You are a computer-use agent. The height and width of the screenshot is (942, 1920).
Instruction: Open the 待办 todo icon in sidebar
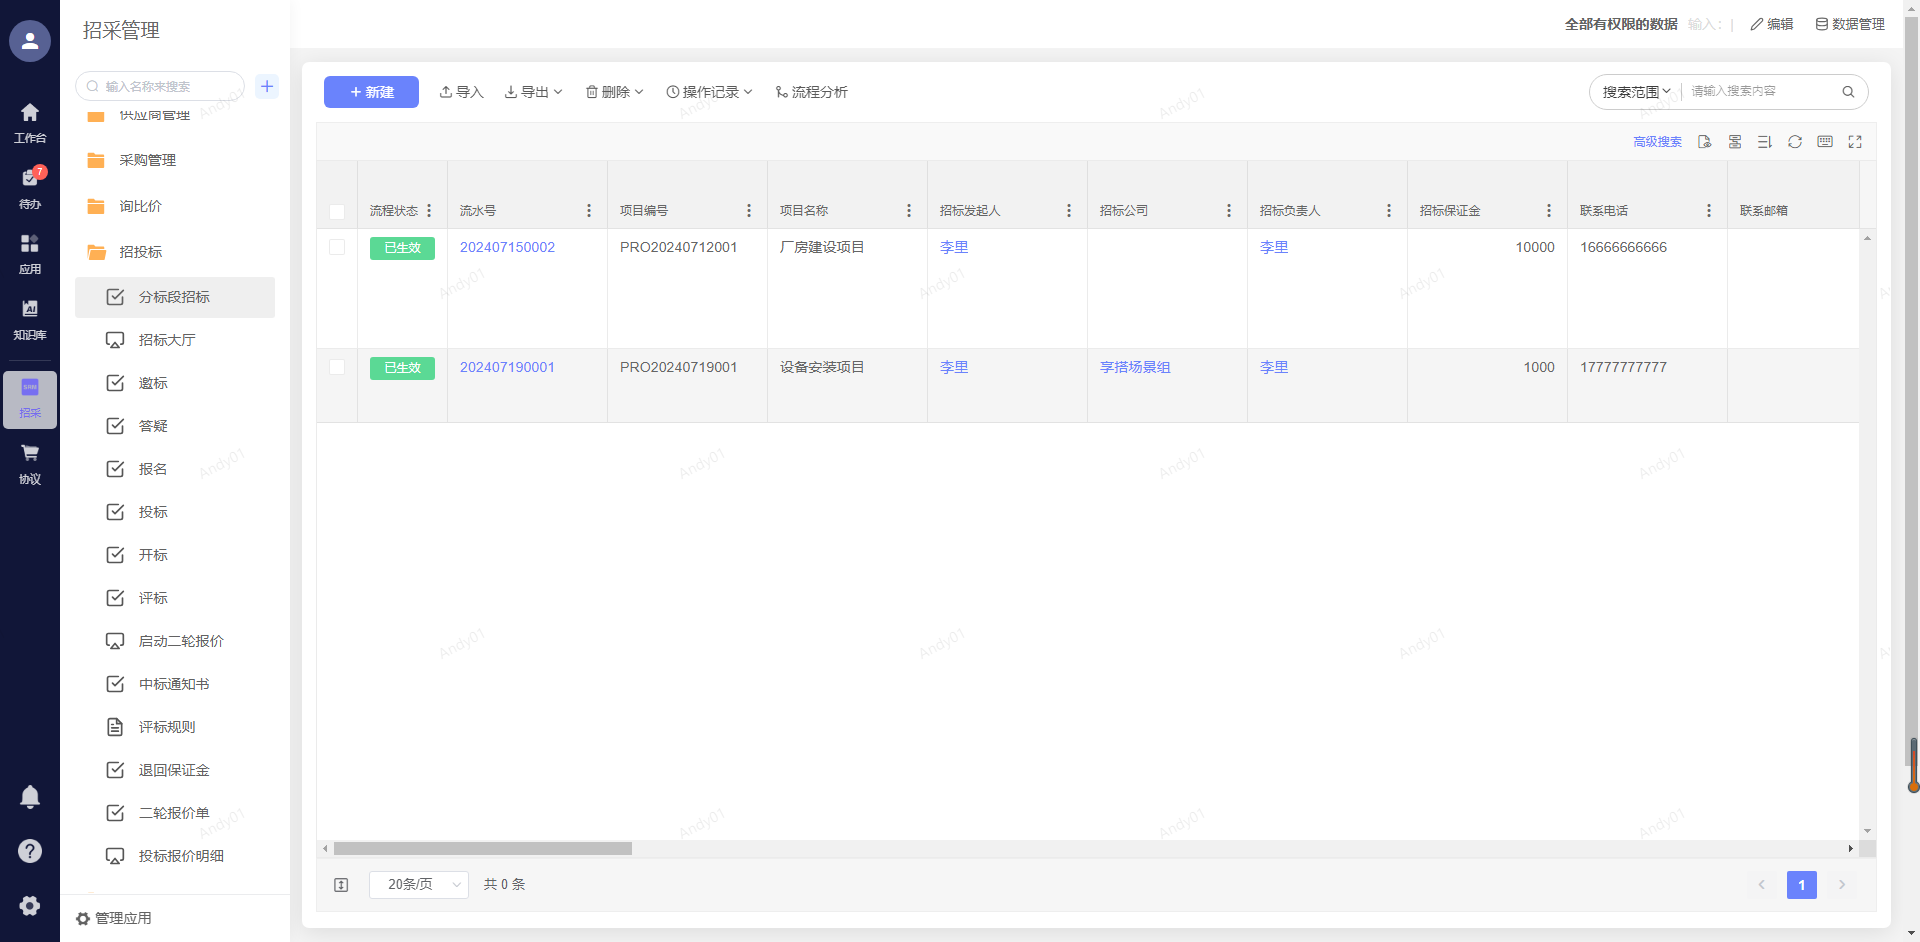coord(30,186)
